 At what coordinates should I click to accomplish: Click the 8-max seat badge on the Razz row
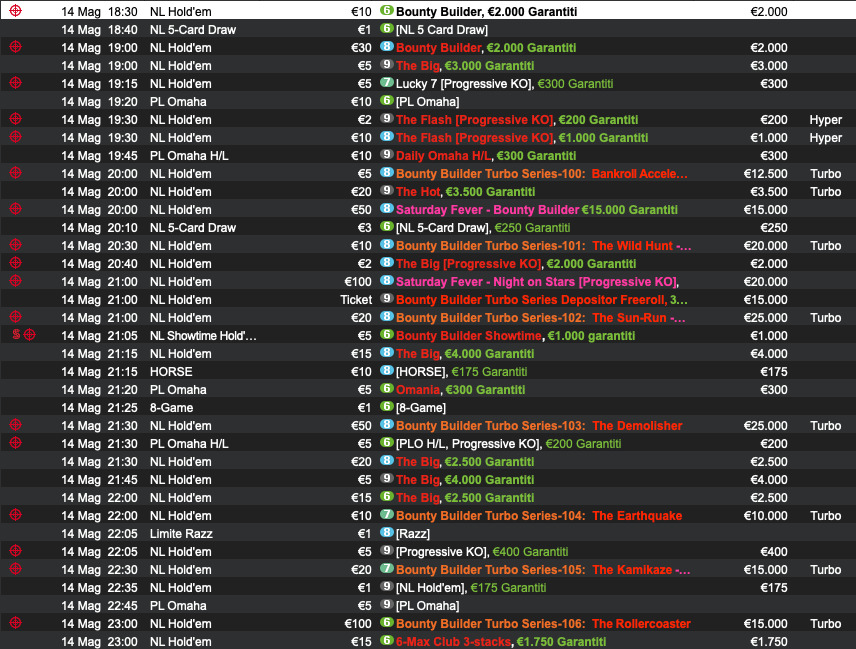(387, 533)
